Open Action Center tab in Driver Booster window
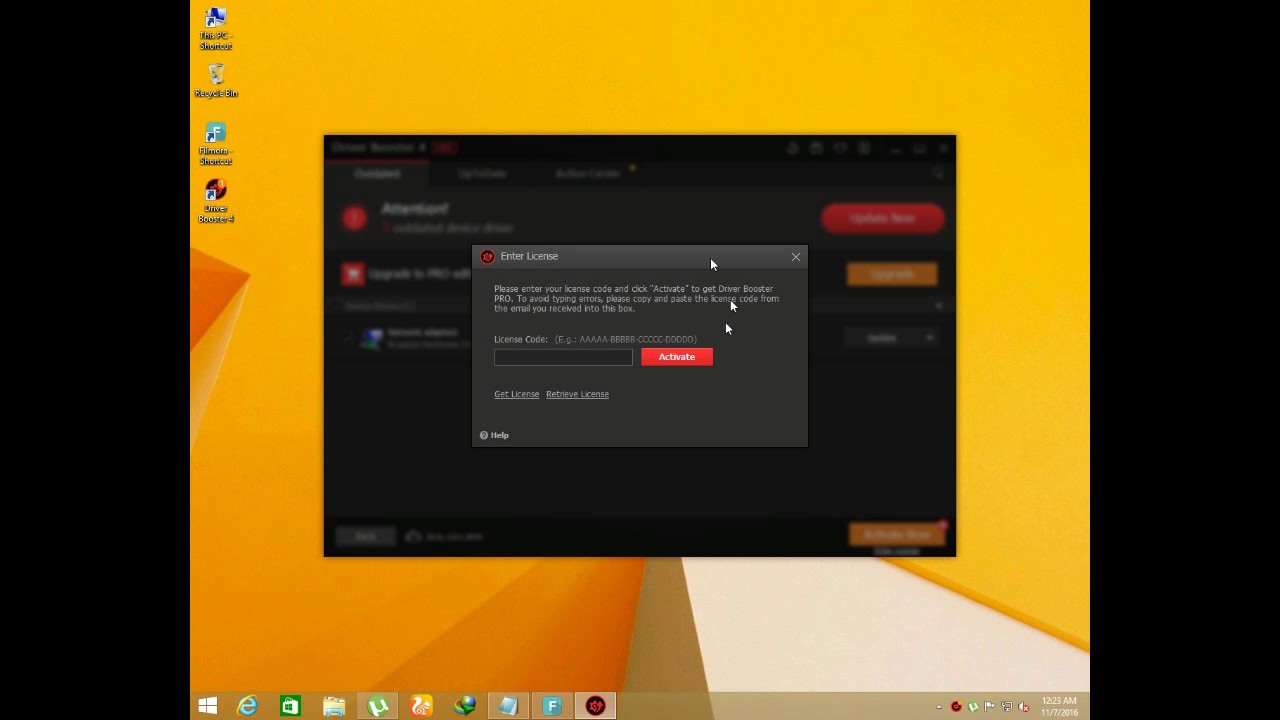Image resolution: width=1280 pixels, height=720 pixels. click(x=588, y=173)
